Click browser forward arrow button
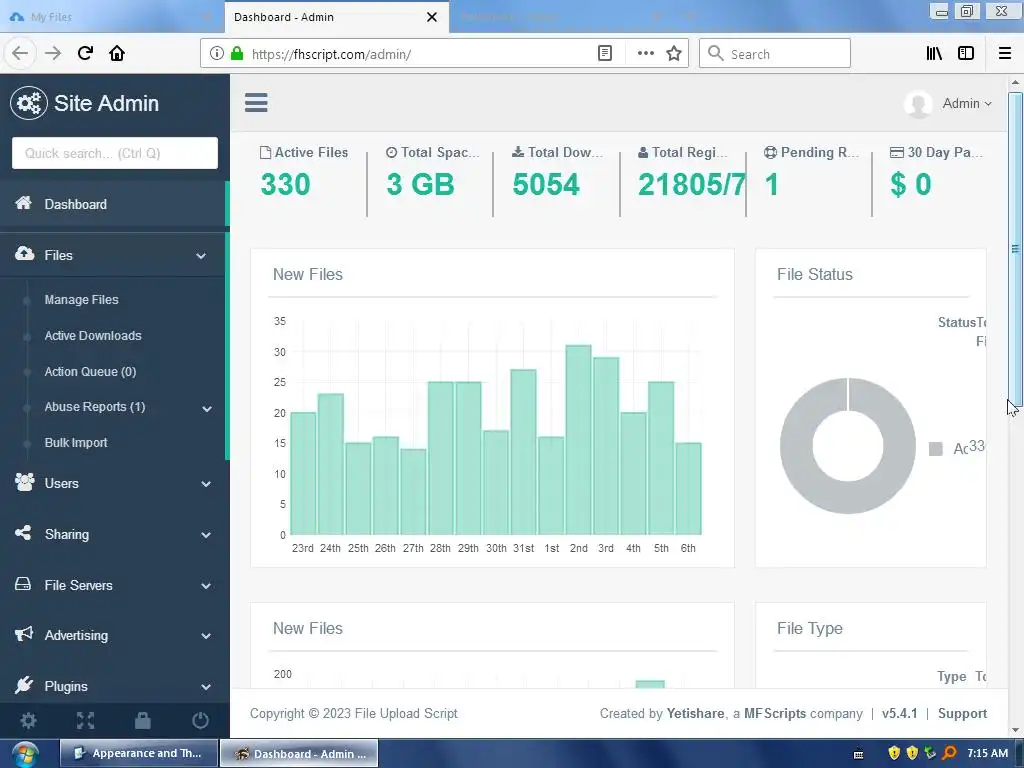The image size is (1024, 768). 53,54
